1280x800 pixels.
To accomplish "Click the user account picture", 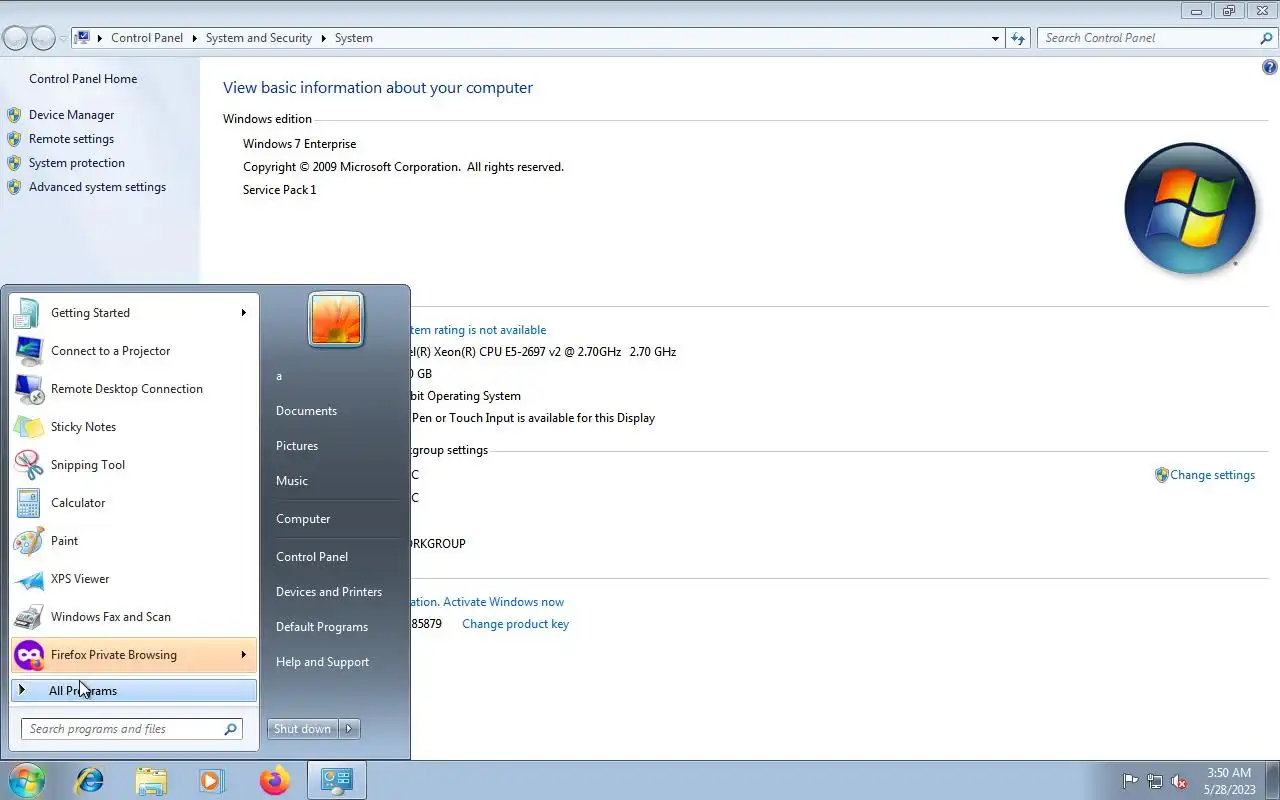I will 336,320.
